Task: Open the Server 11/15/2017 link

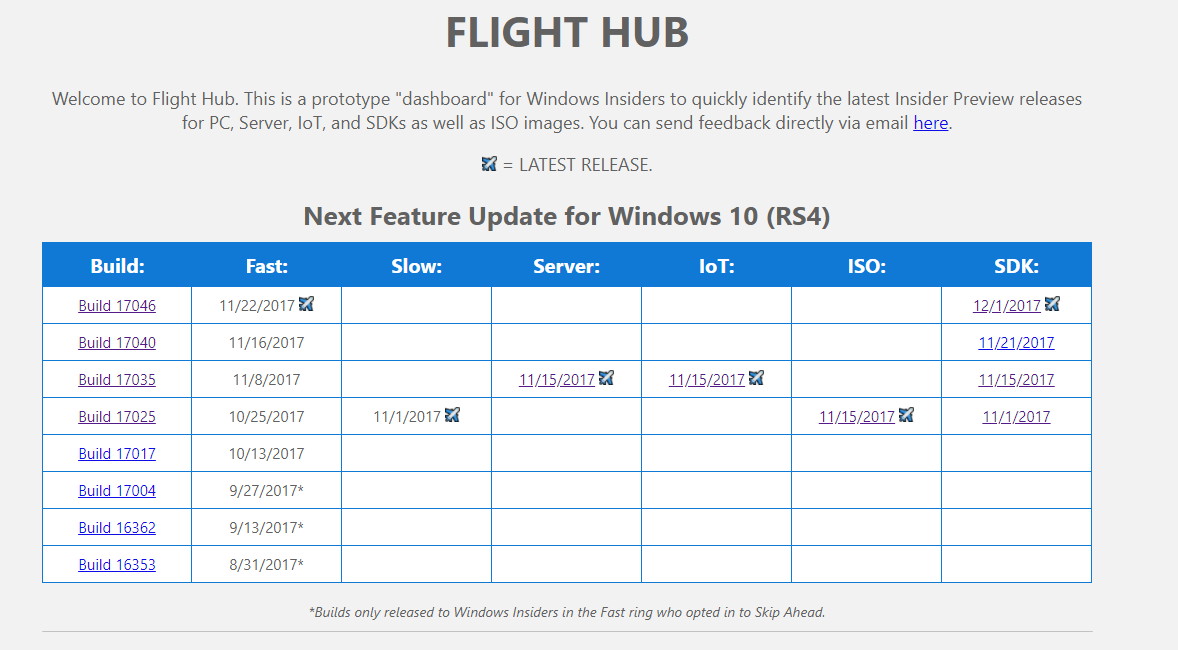Action: tap(557, 379)
